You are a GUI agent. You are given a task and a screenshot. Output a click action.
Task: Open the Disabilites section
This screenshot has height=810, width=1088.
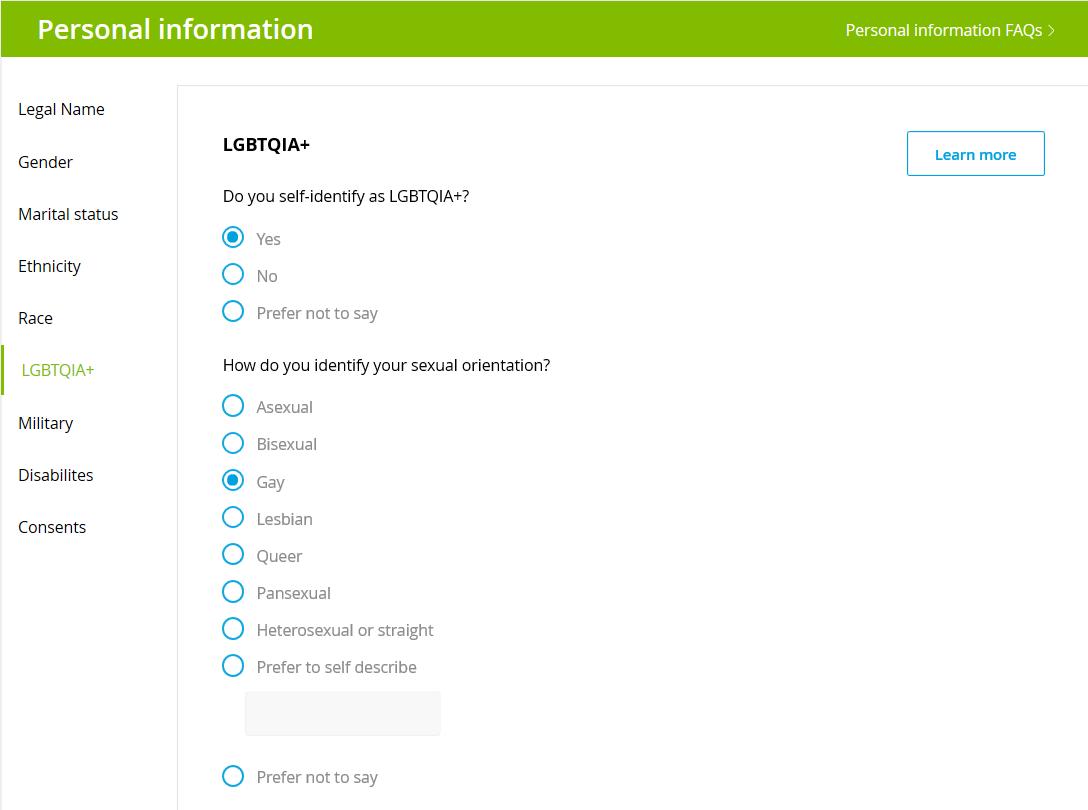(x=56, y=475)
